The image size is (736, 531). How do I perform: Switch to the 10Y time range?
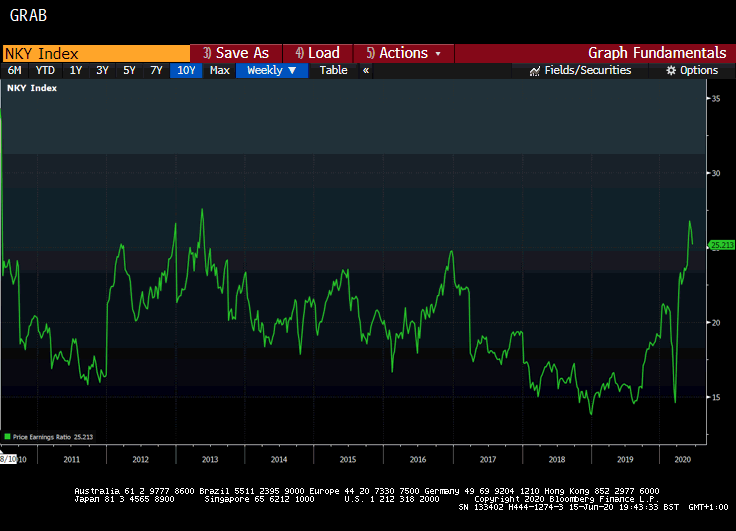[185, 70]
